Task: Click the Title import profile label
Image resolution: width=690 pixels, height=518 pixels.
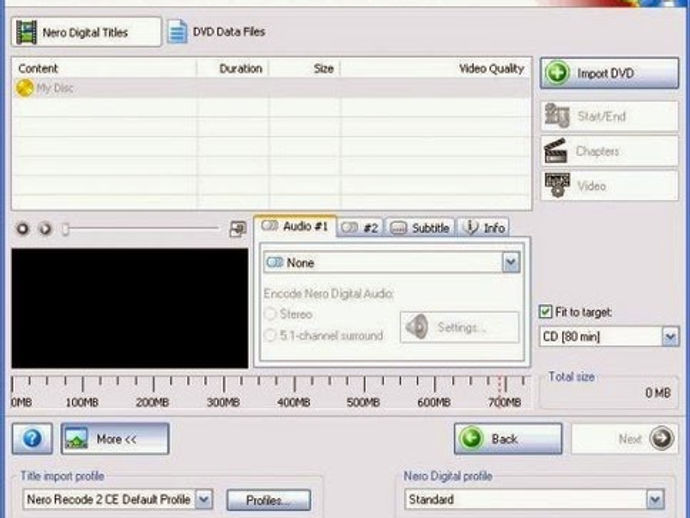Action: pyautogui.click(x=62, y=476)
